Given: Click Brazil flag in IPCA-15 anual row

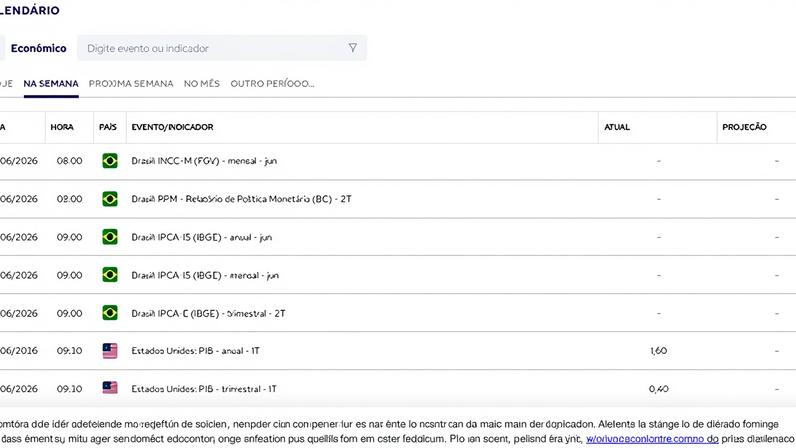Looking at the screenshot, I should coord(110,237).
